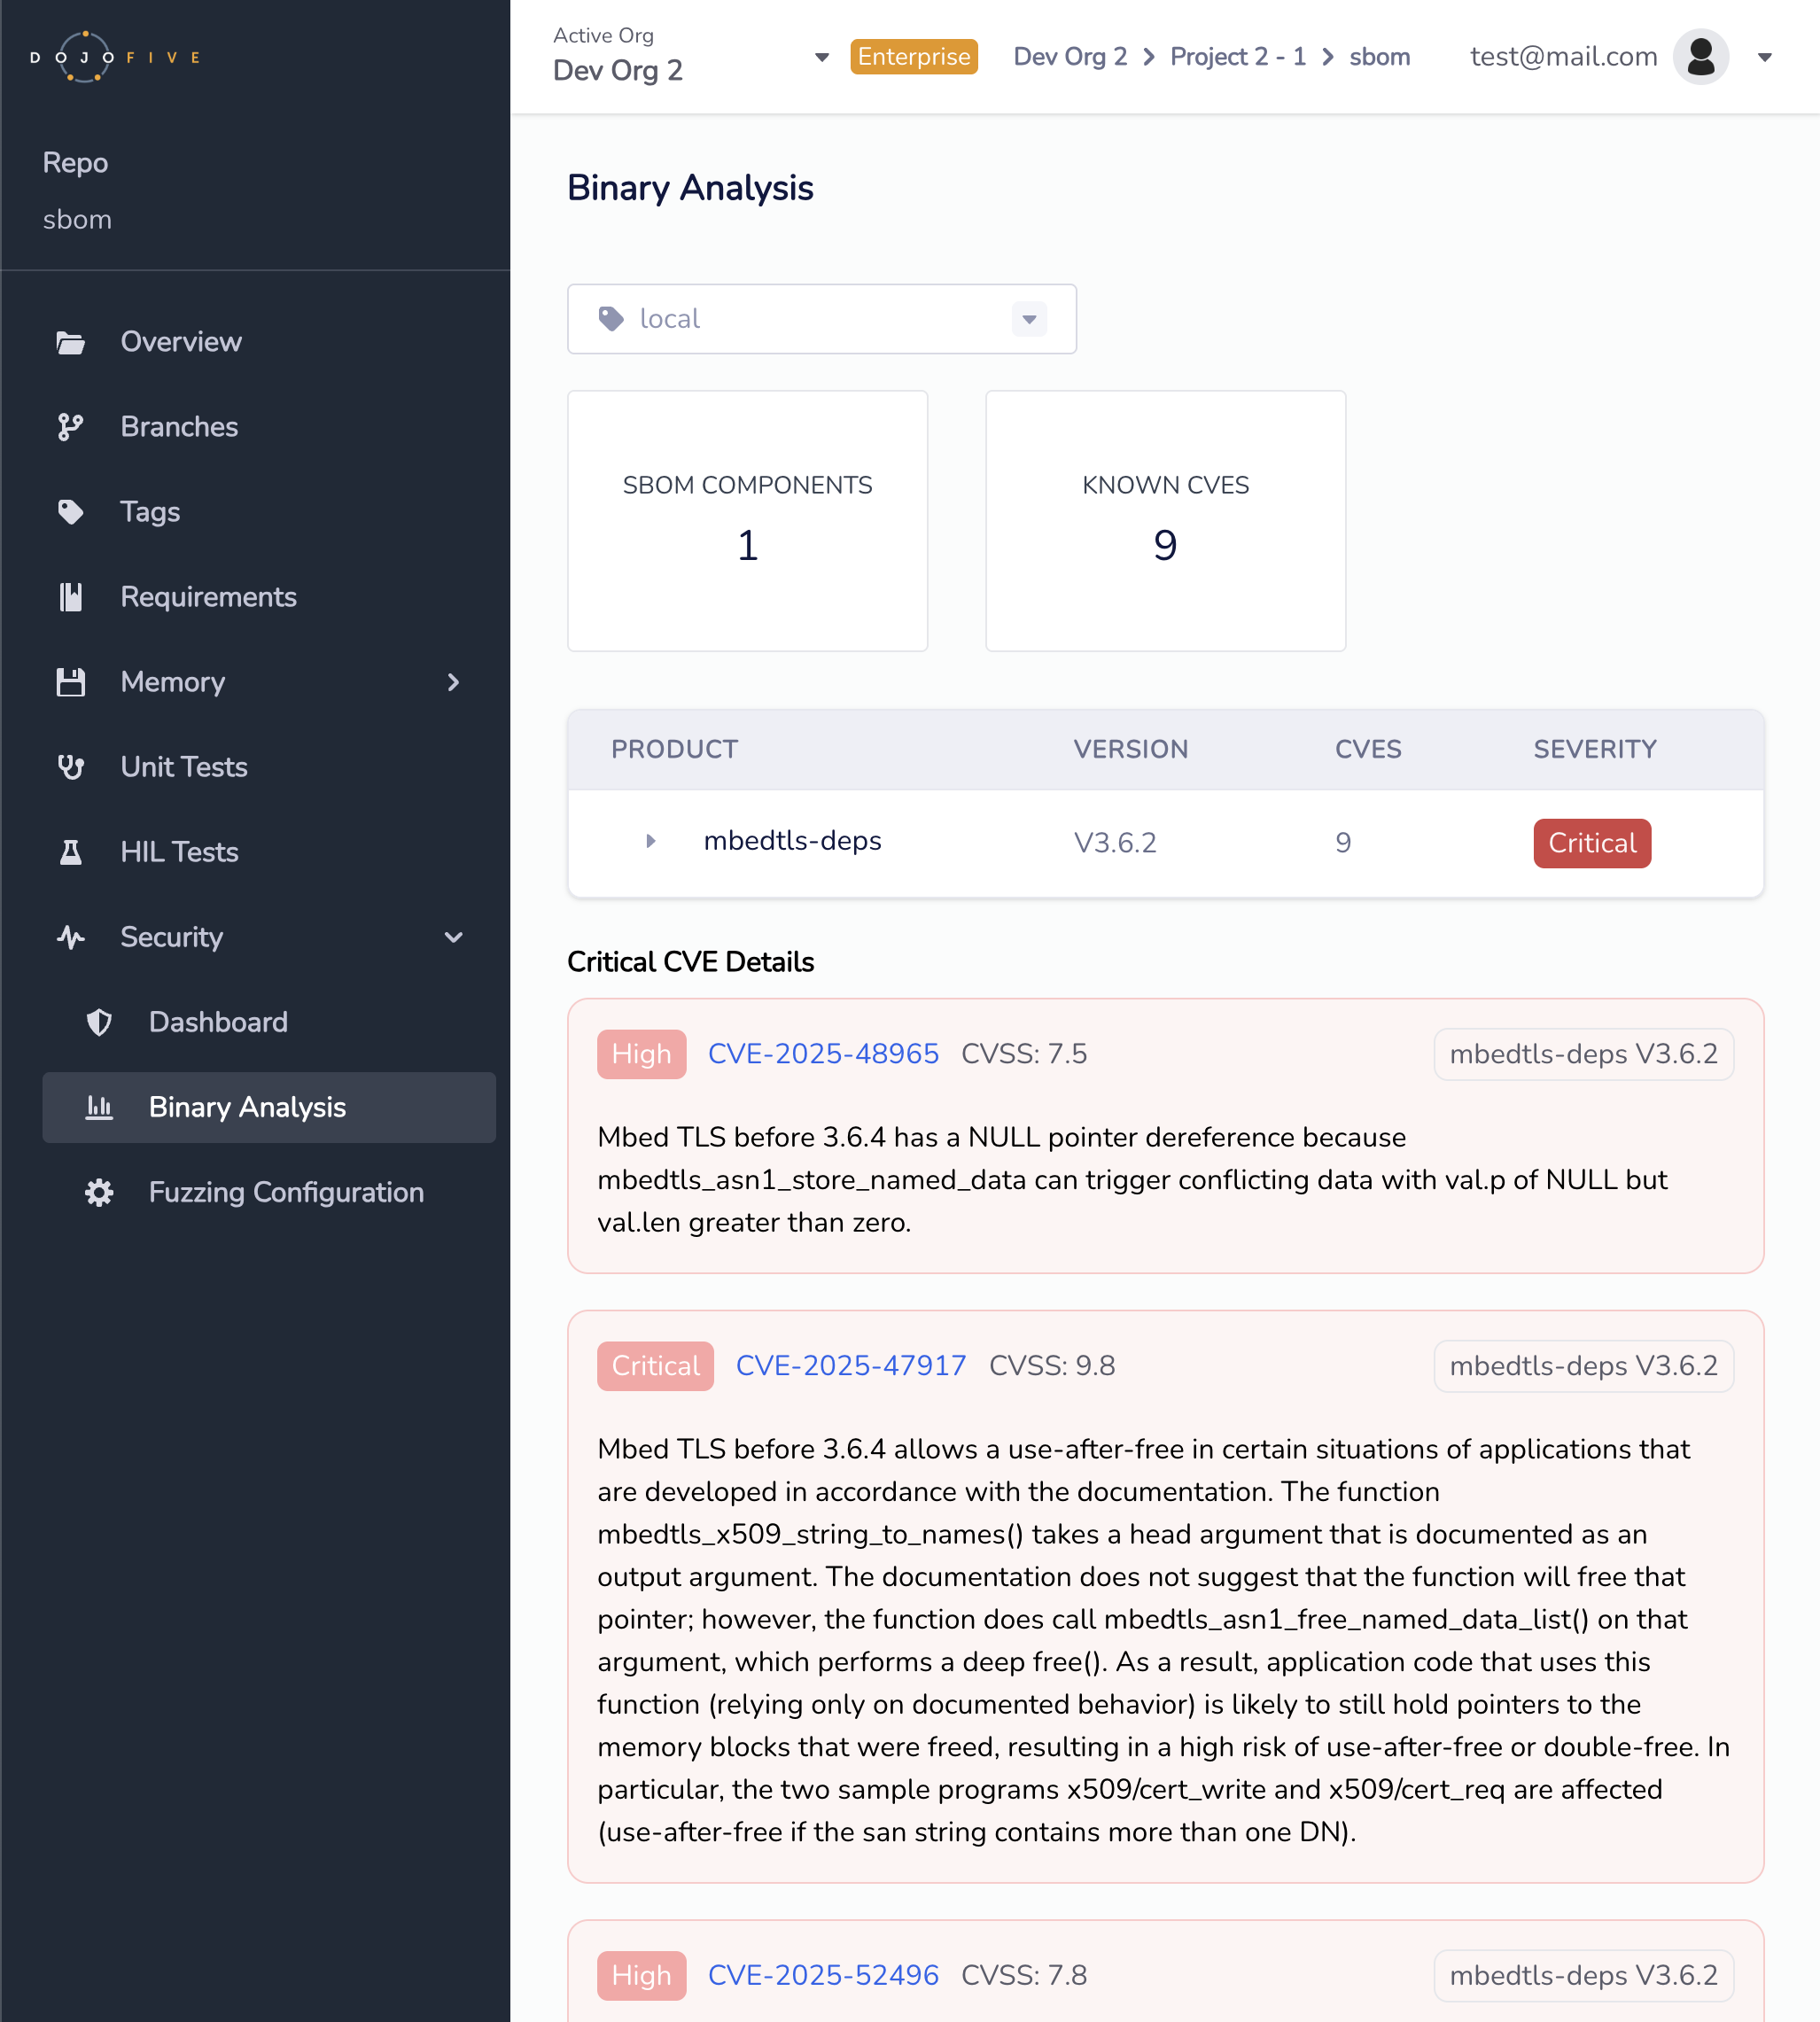Open the user account menu arrow
The height and width of the screenshot is (2022, 1820).
(x=1764, y=57)
